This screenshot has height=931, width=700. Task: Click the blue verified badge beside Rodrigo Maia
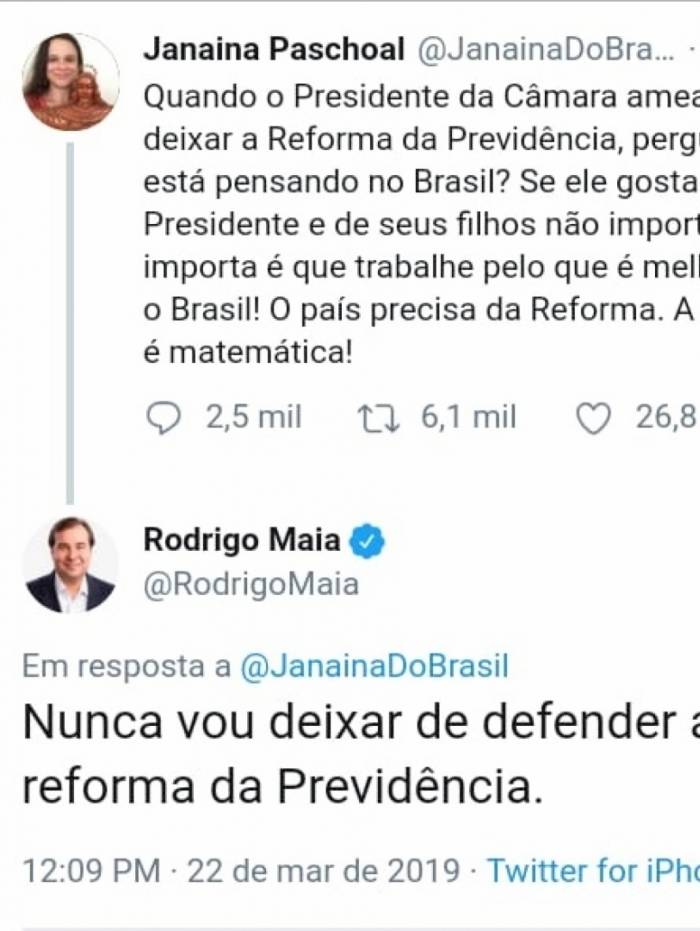[x=367, y=541]
